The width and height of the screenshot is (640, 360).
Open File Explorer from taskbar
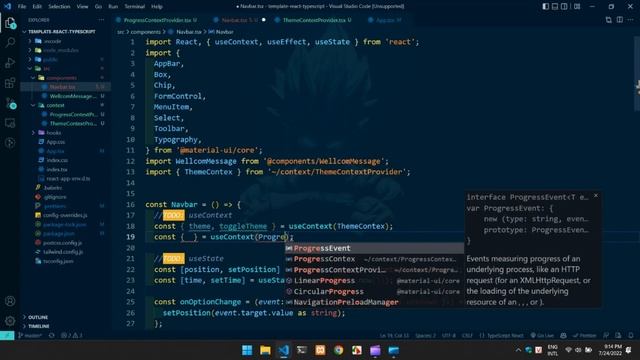[265, 350]
